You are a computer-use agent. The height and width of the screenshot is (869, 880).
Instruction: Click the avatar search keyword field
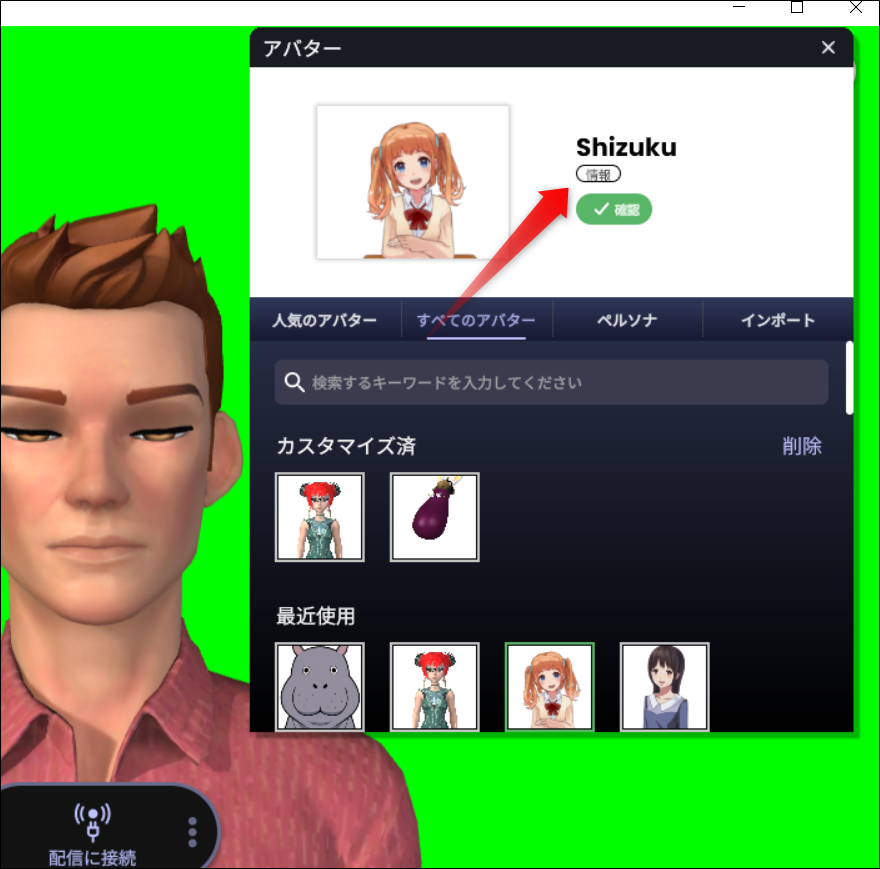point(551,382)
